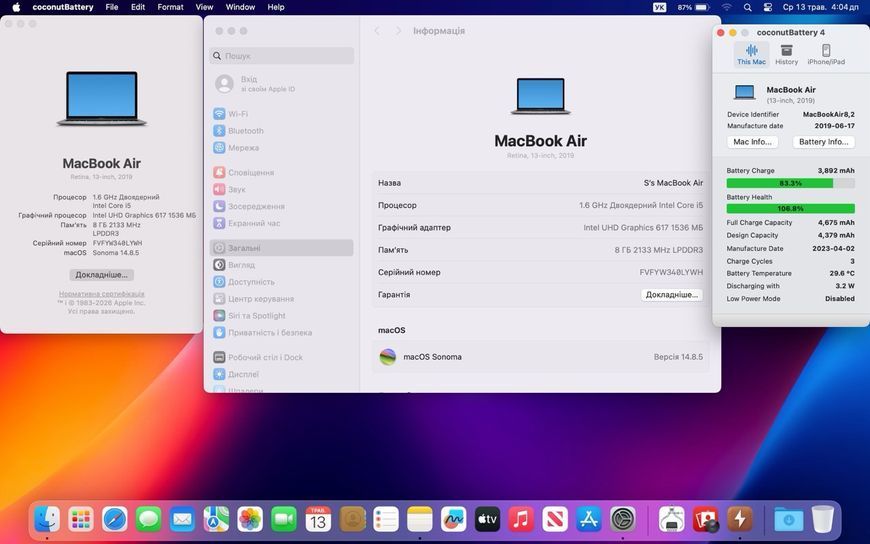The height and width of the screenshot is (544, 870).
Task: Open Photos from the Dock
Action: point(250,520)
